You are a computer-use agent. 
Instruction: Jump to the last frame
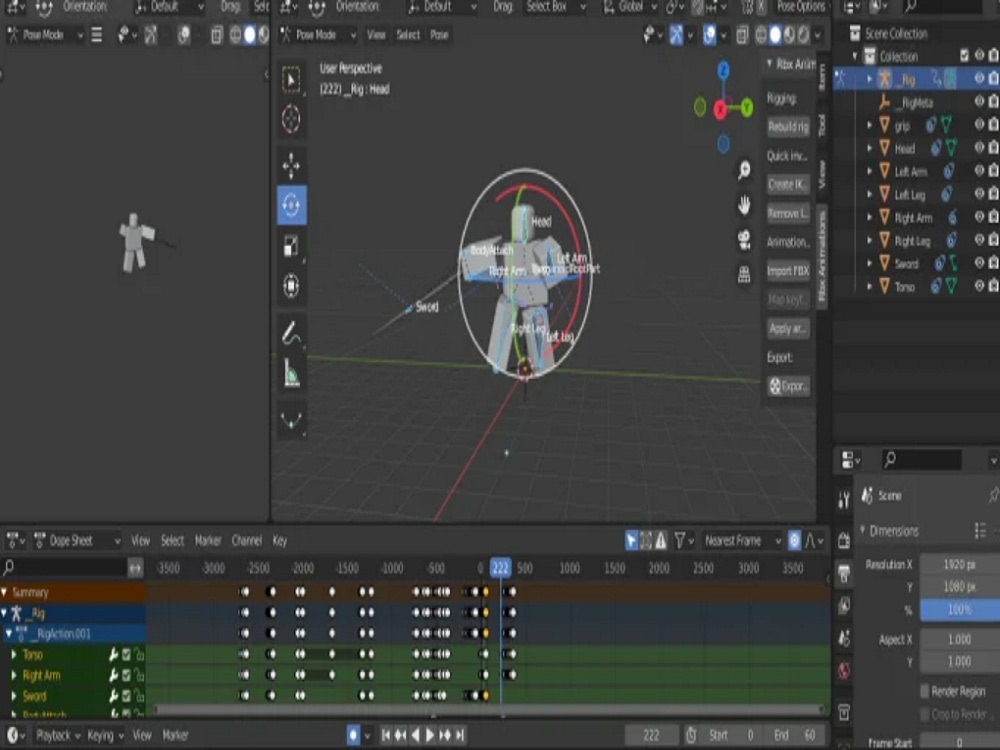[x=460, y=735]
